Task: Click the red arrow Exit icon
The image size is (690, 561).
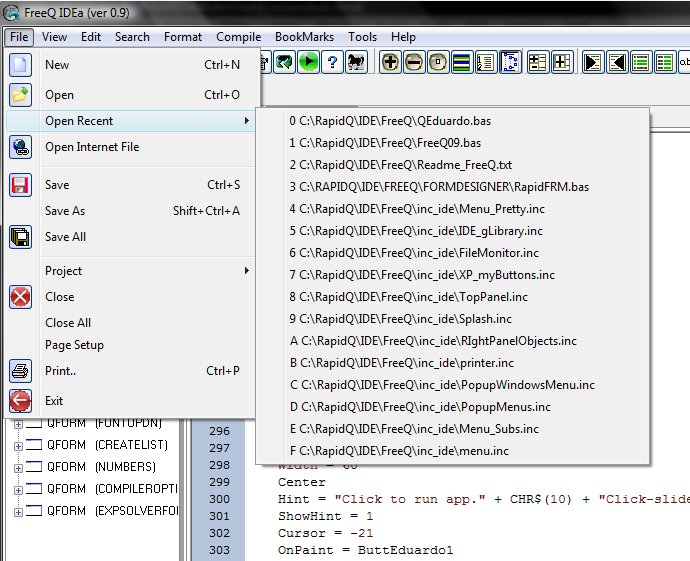Action: point(20,401)
